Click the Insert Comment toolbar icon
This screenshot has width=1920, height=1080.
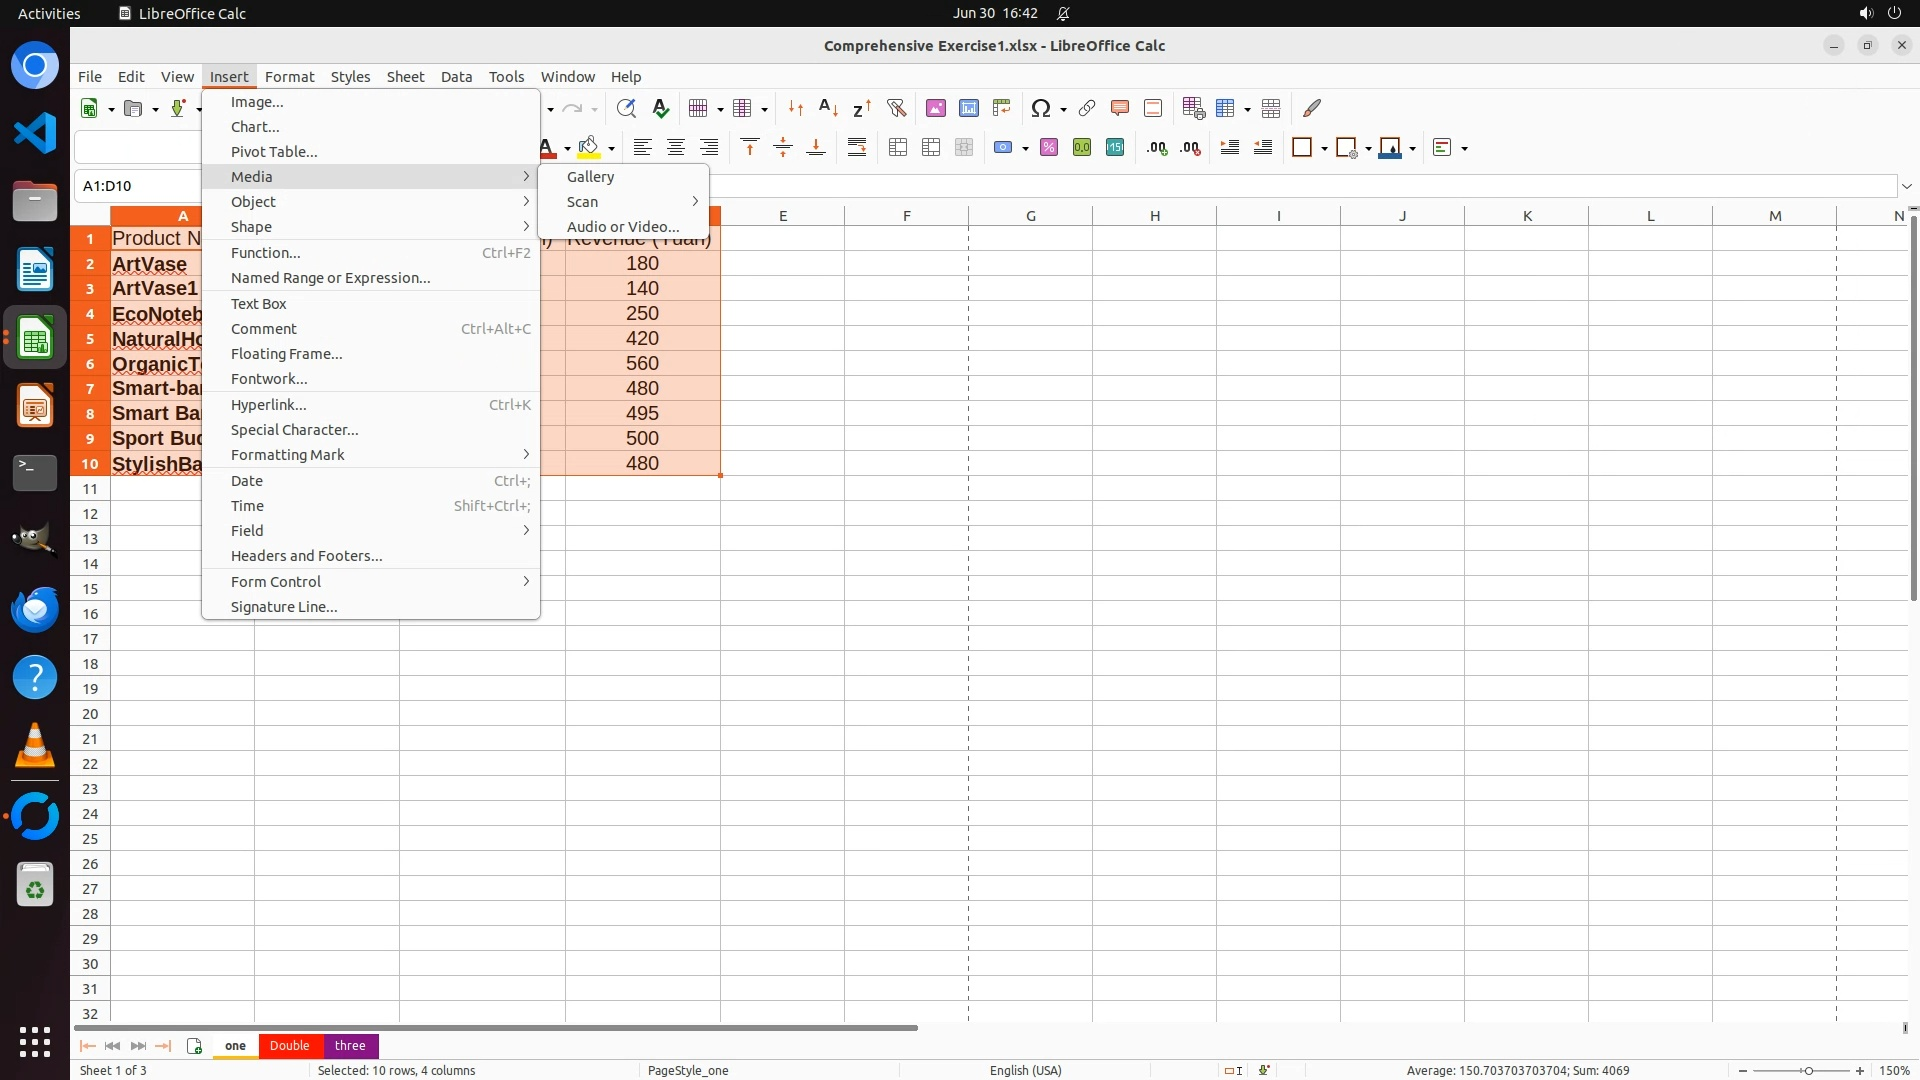click(x=1119, y=108)
